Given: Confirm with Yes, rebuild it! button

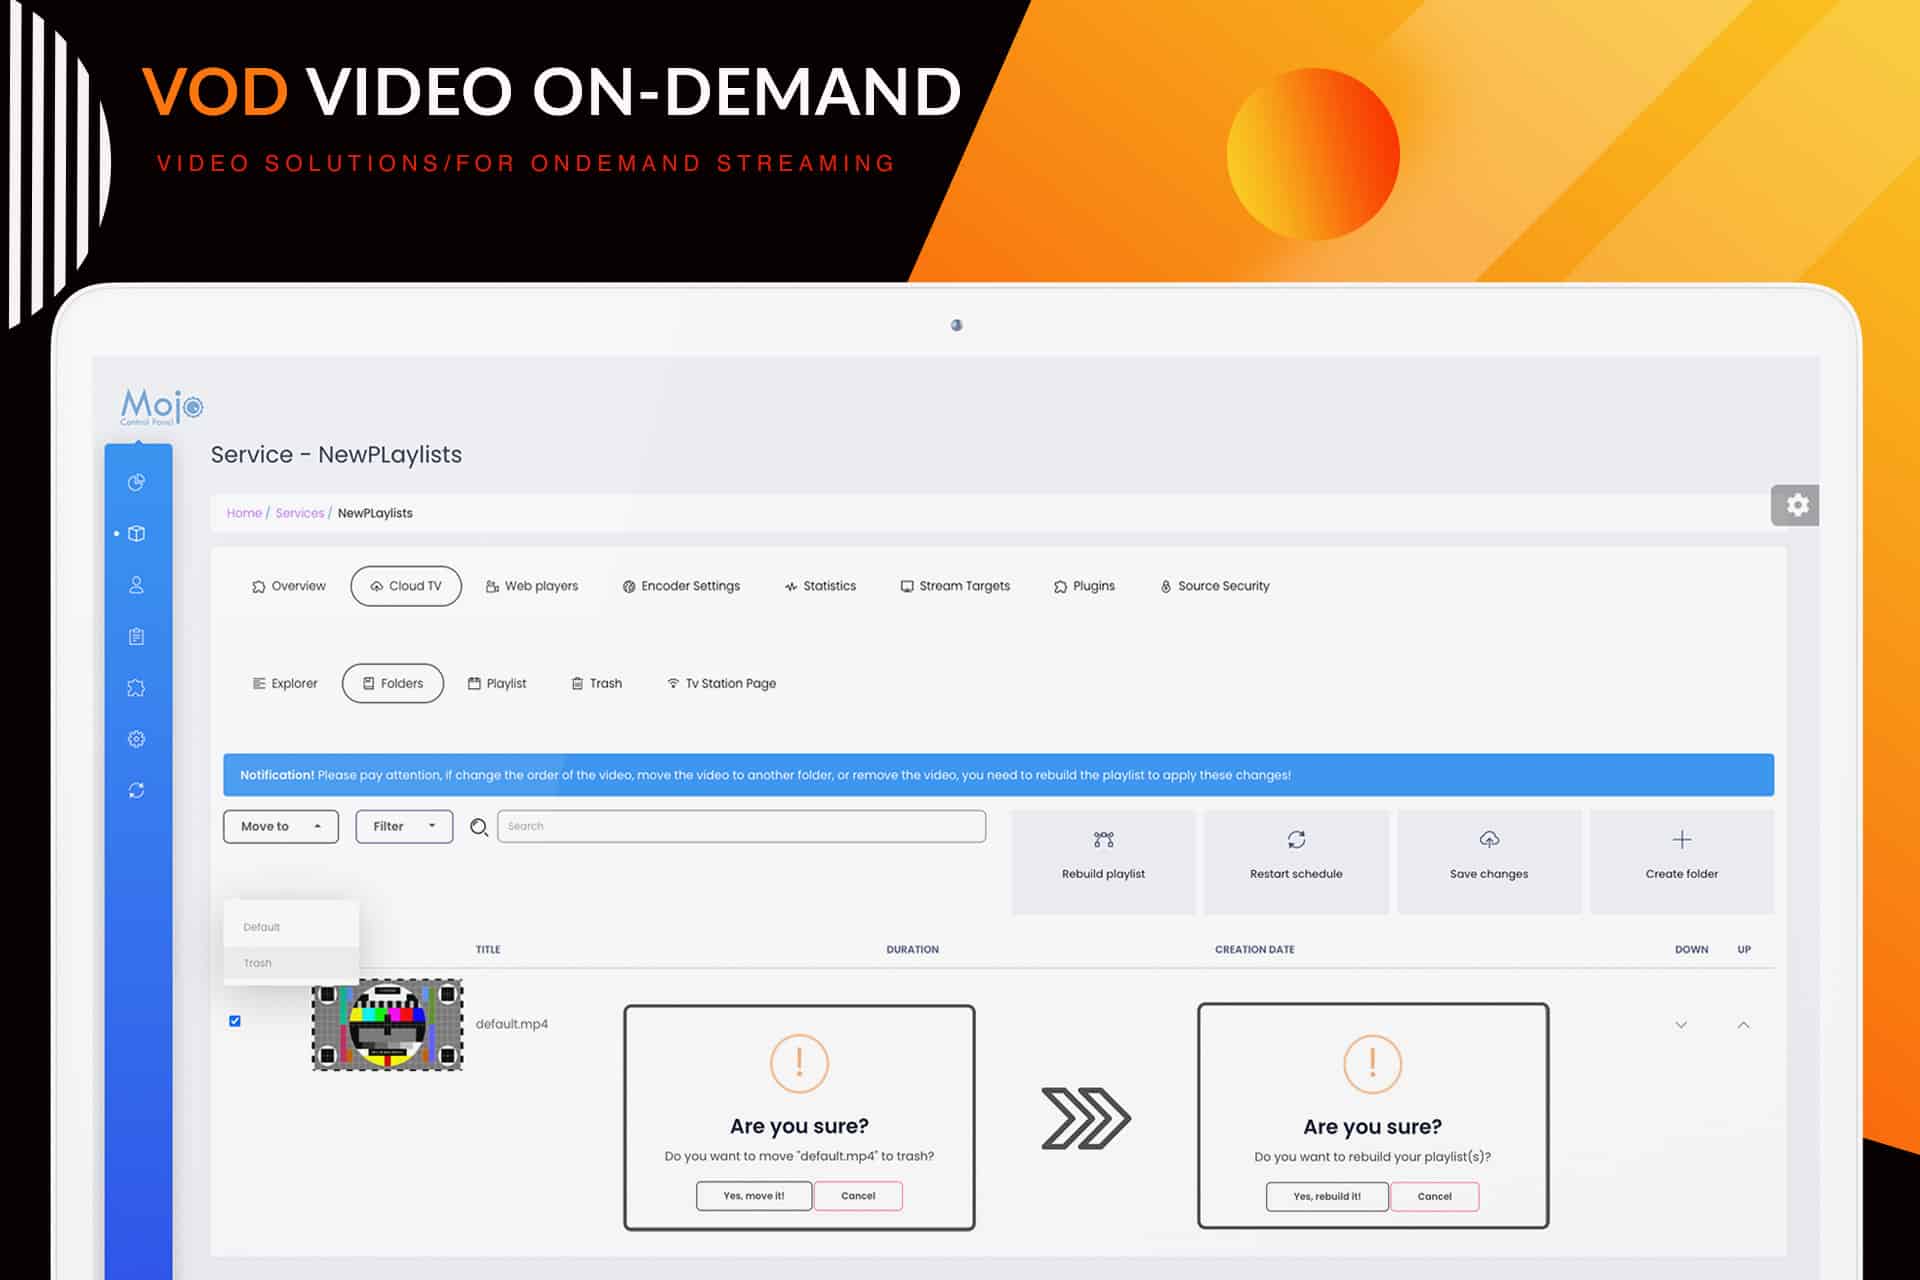Looking at the screenshot, I should click(x=1327, y=1197).
